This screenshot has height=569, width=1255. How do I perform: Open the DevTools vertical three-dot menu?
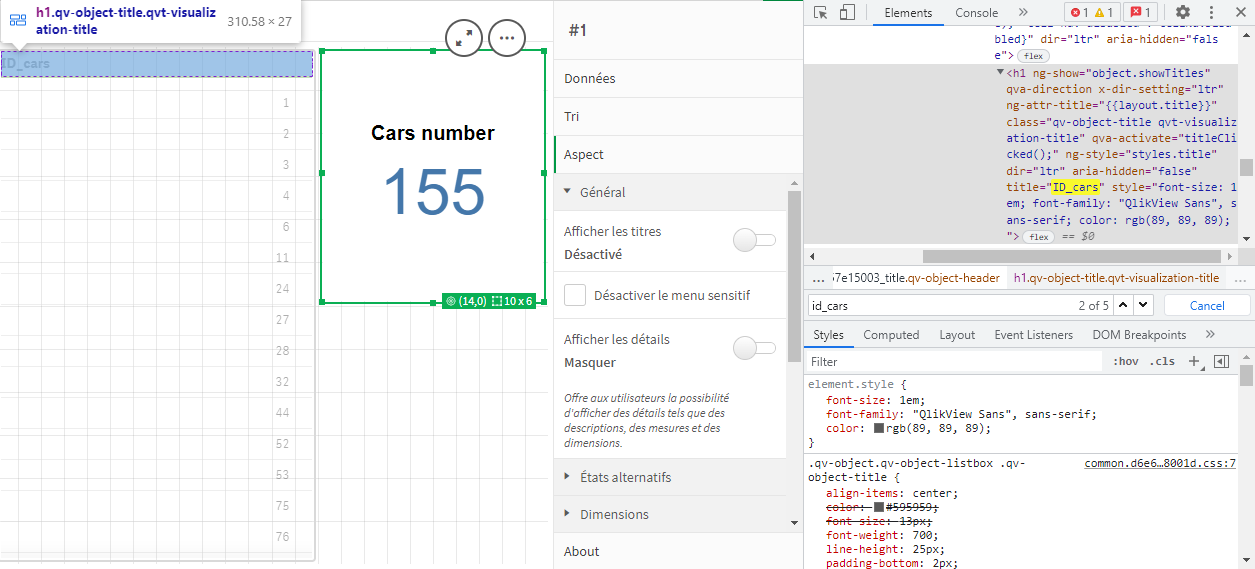click(x=1211, y=13)
